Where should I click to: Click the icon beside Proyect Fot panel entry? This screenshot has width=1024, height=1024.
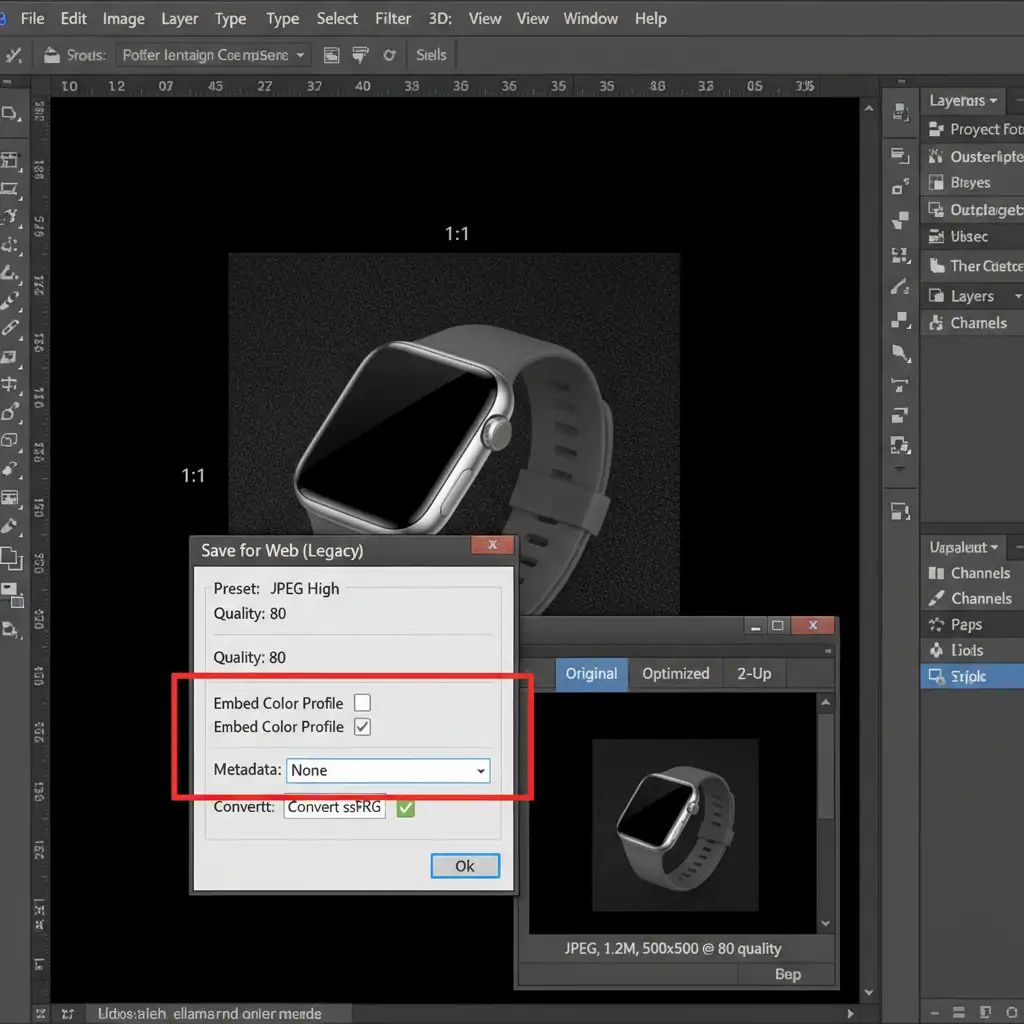point(936,129)
